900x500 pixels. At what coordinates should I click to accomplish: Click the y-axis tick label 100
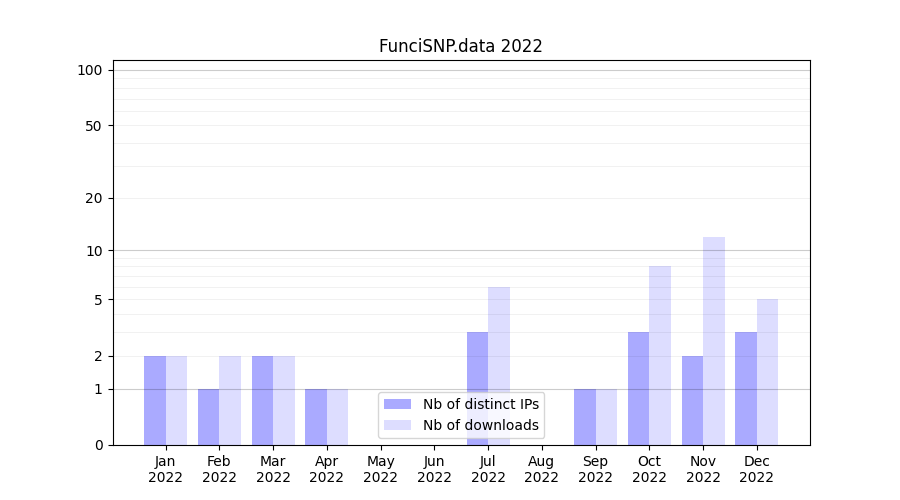(90, 70)
